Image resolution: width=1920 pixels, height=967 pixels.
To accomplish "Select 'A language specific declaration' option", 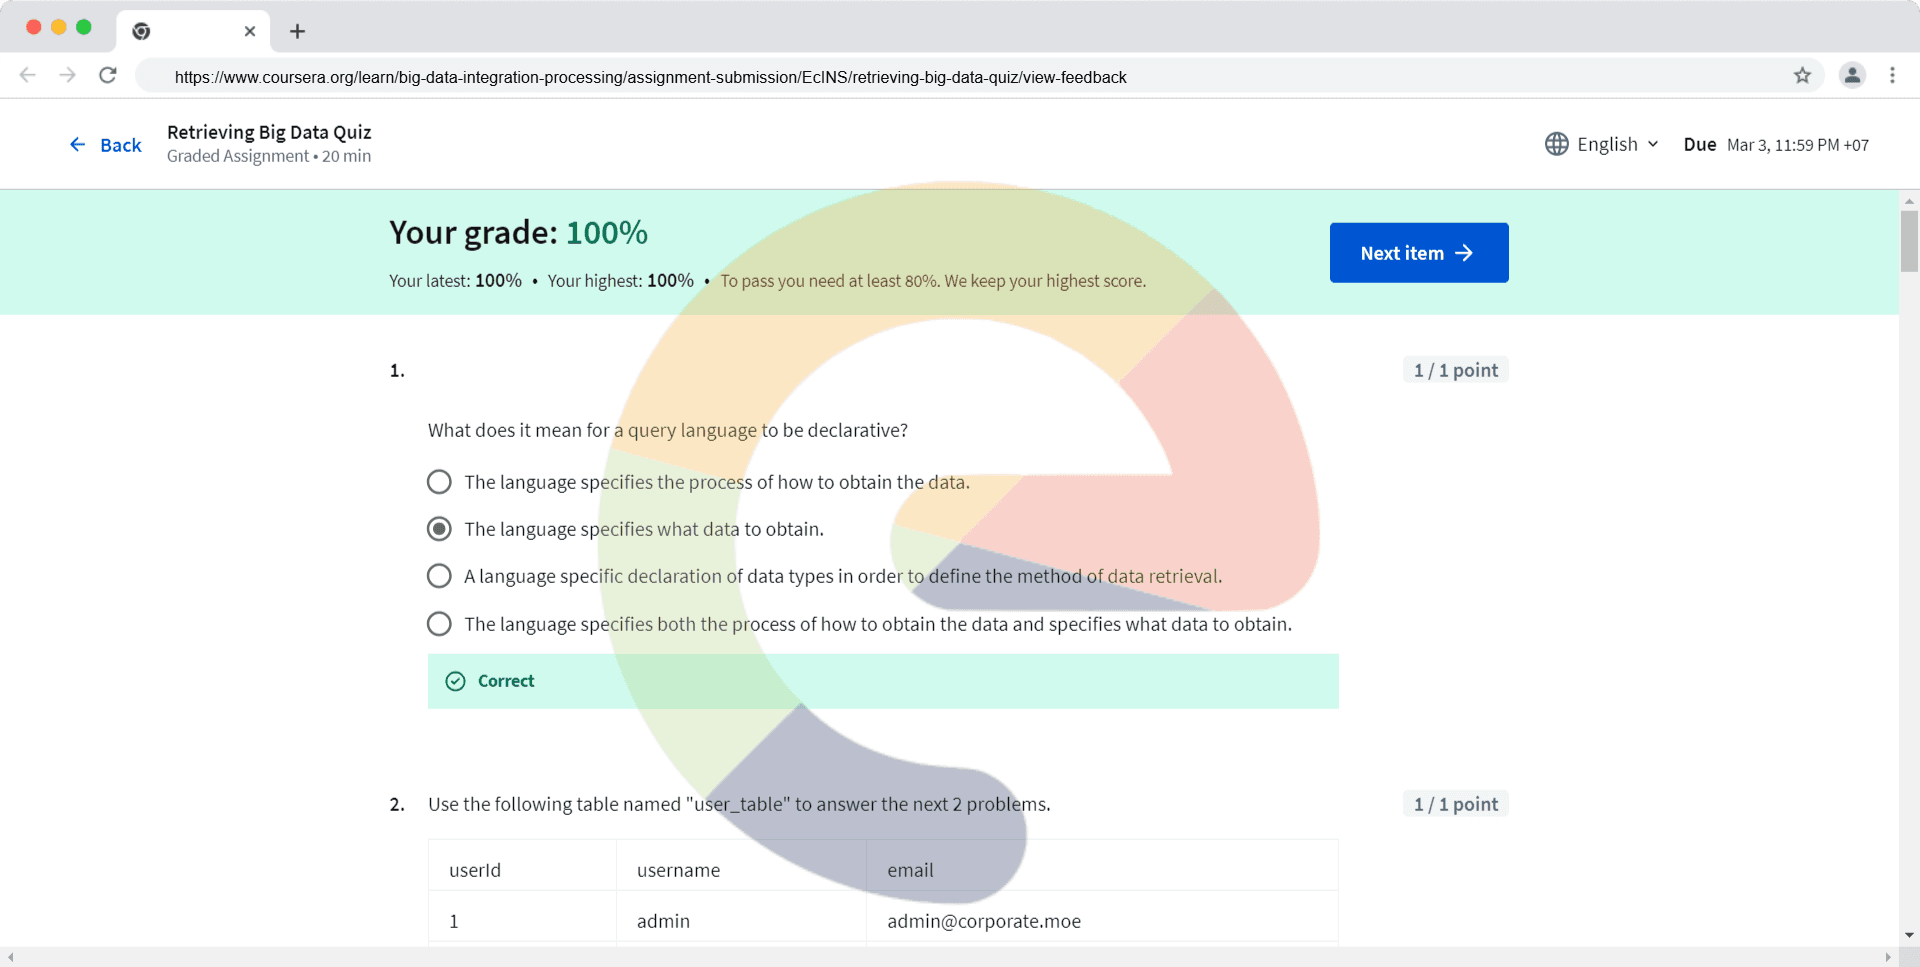I will coord(439,576).
